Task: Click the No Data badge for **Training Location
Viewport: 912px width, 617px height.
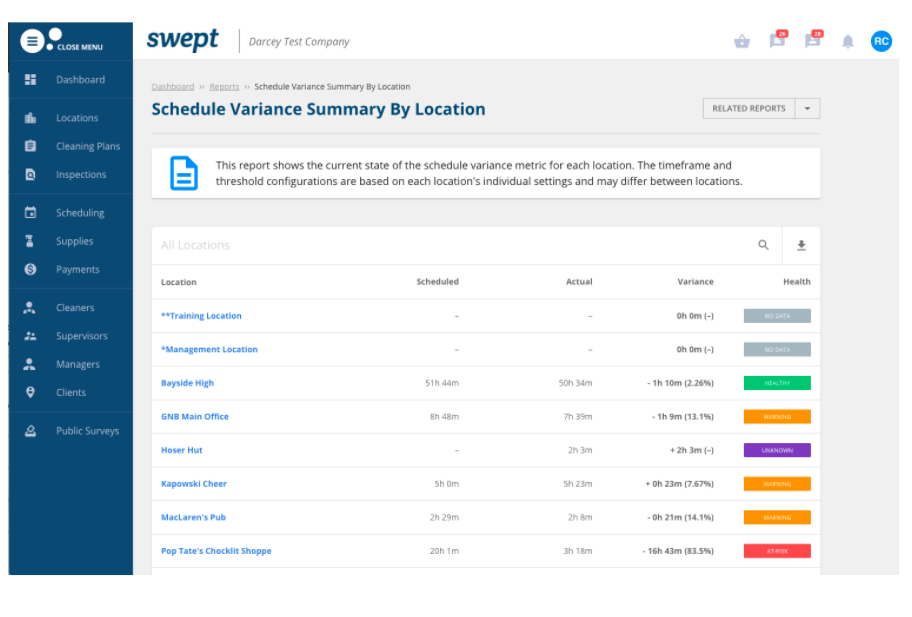Action: tap(777, 316)
